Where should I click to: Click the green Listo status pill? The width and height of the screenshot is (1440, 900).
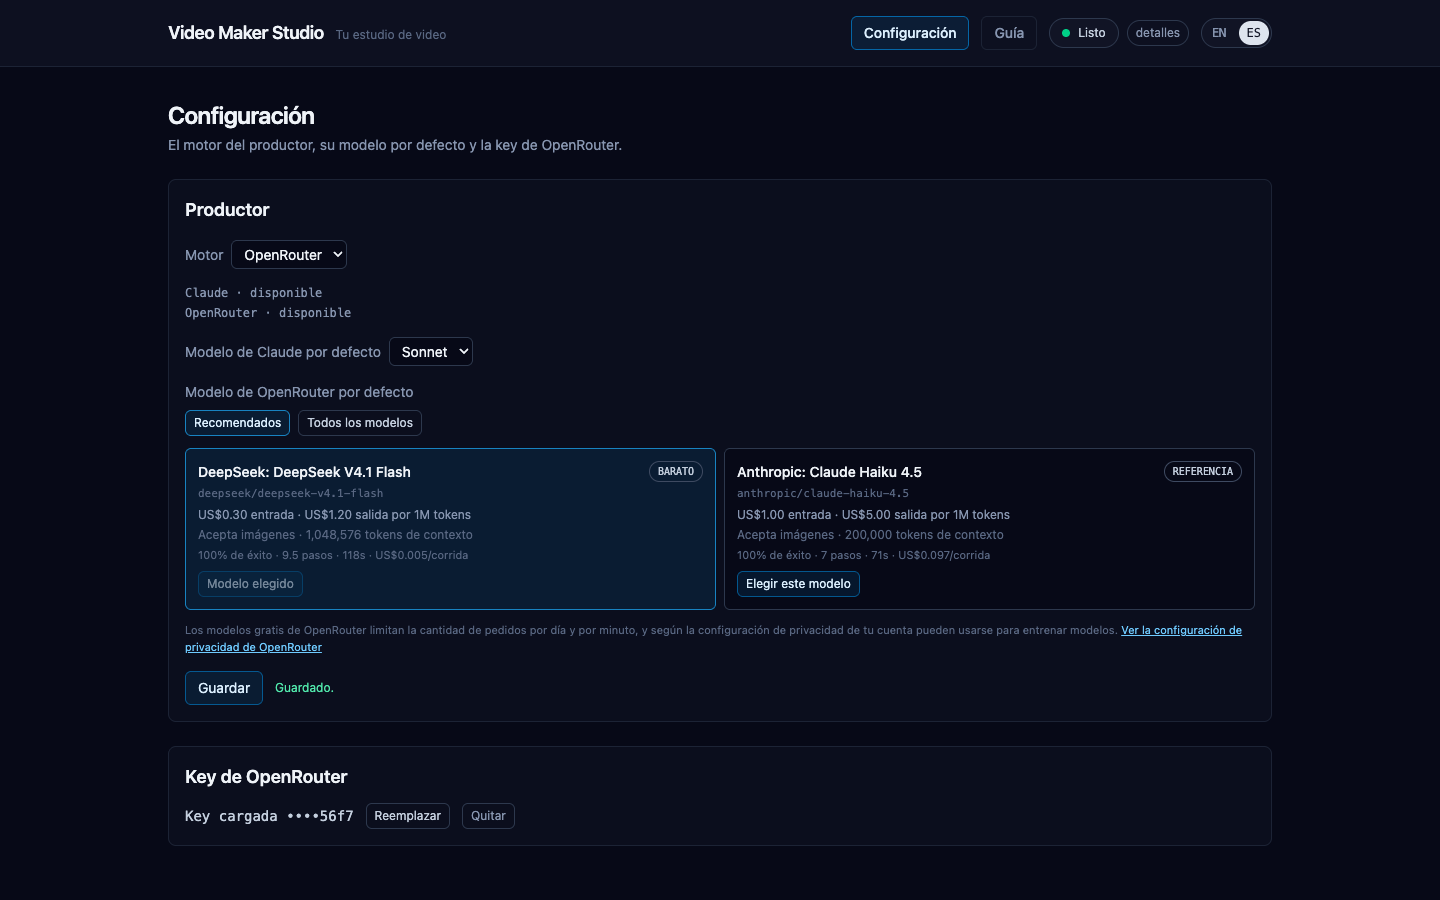(1083, 33)
